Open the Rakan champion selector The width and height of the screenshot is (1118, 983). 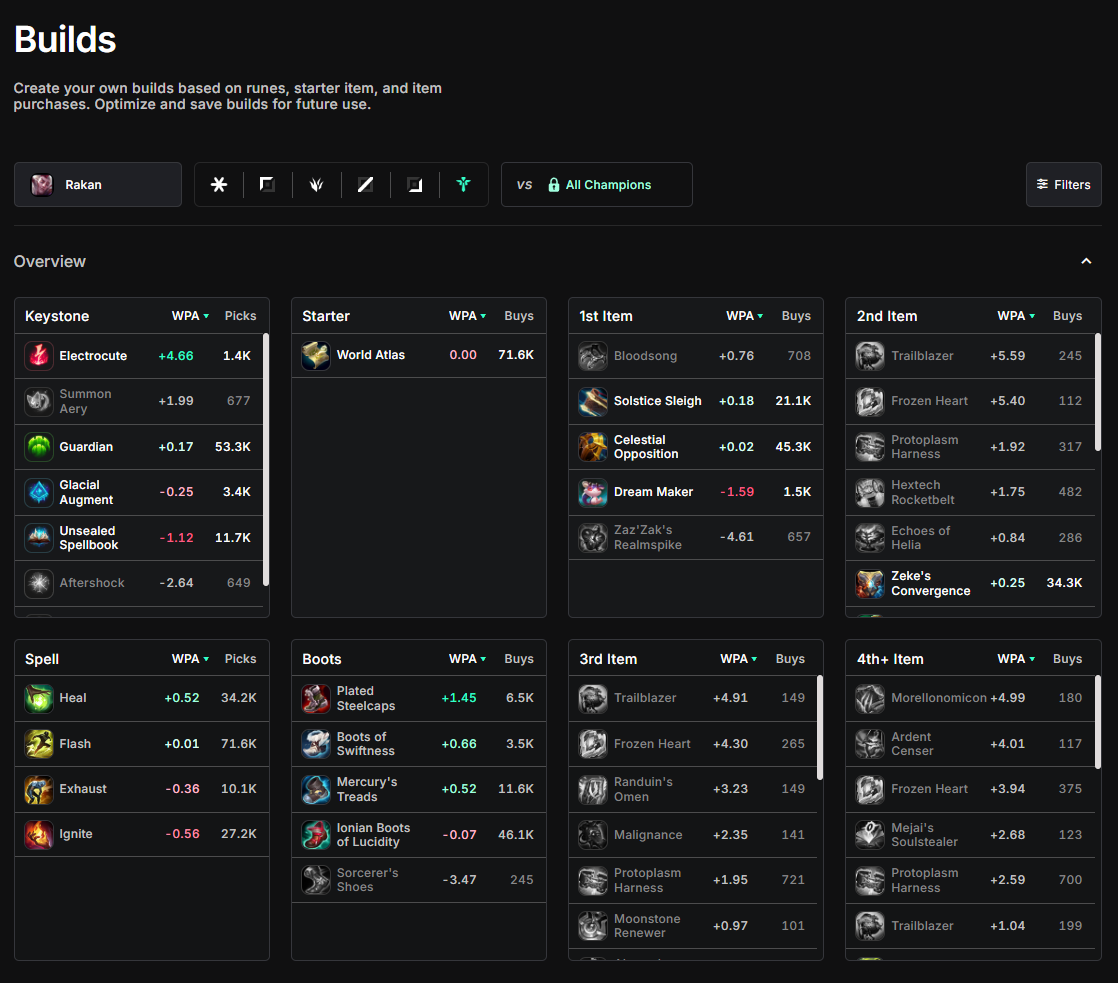[98, 185]
